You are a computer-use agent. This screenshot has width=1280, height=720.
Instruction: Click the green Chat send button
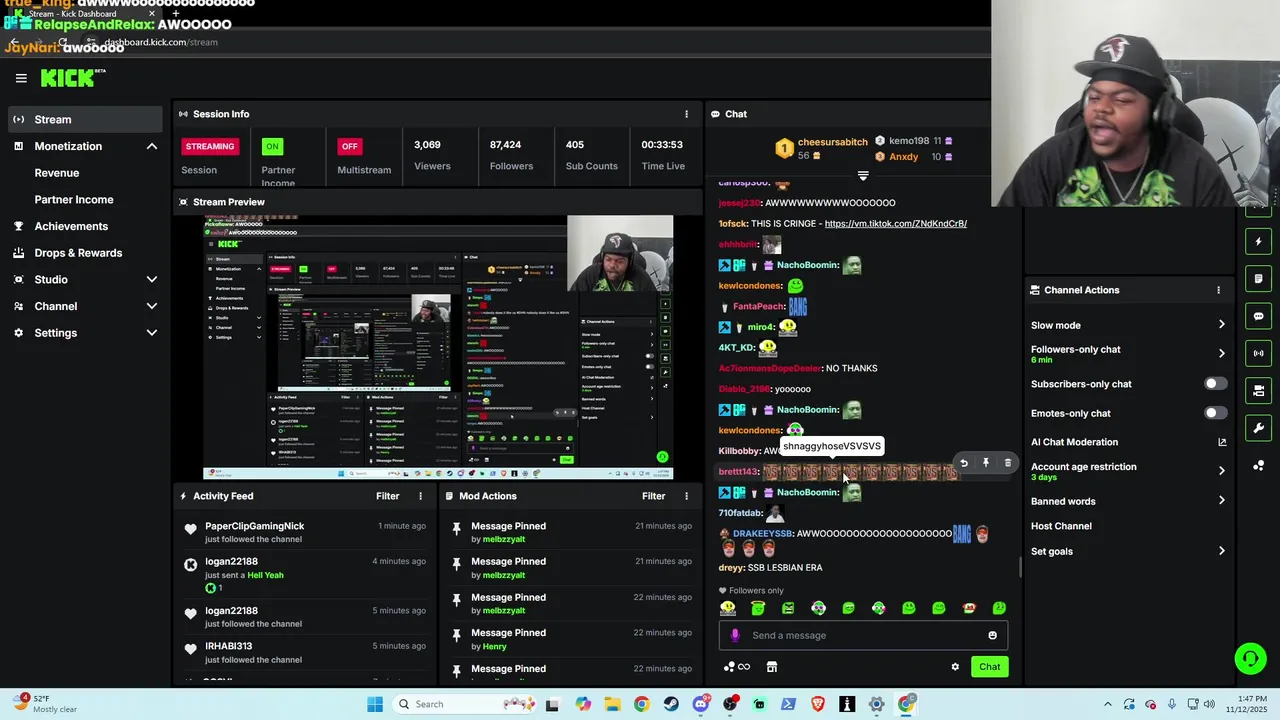pyautogui.click(x=989, y=667)
